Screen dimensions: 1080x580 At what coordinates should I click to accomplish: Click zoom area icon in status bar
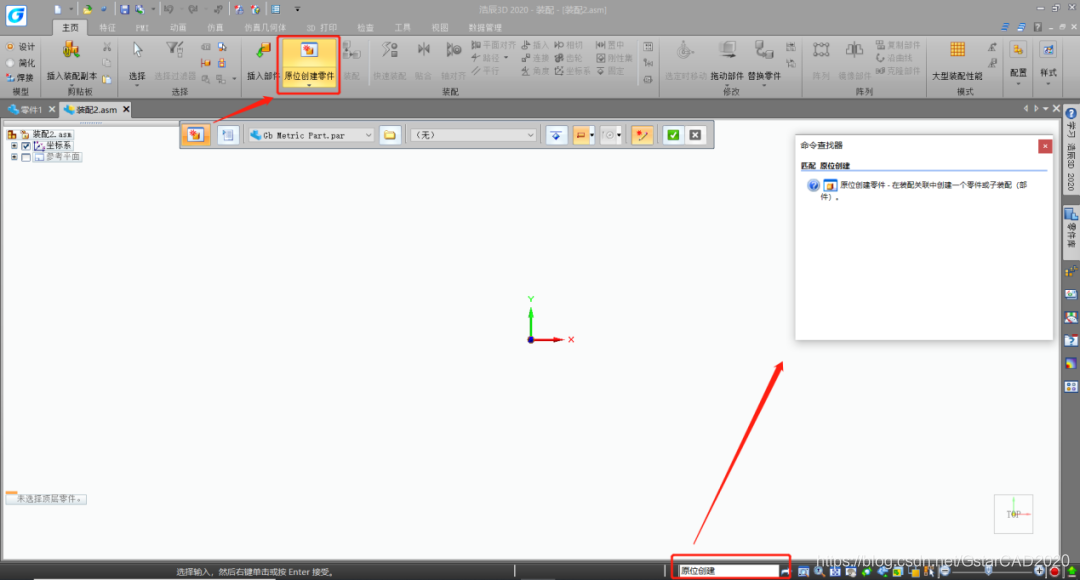coord(803,571)
